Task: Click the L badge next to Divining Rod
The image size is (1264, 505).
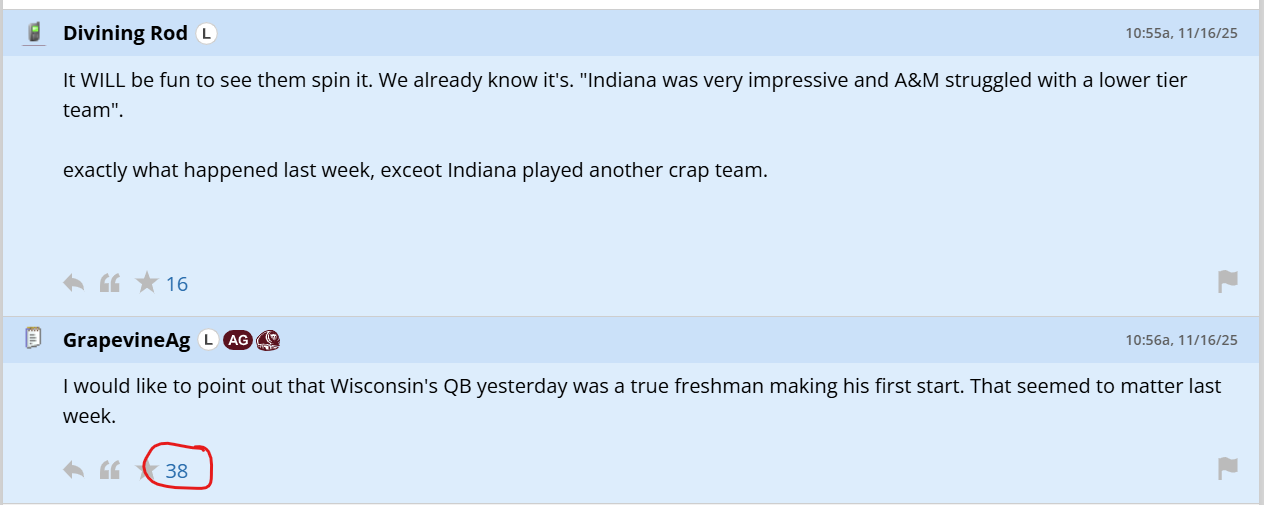Action: 206,33
